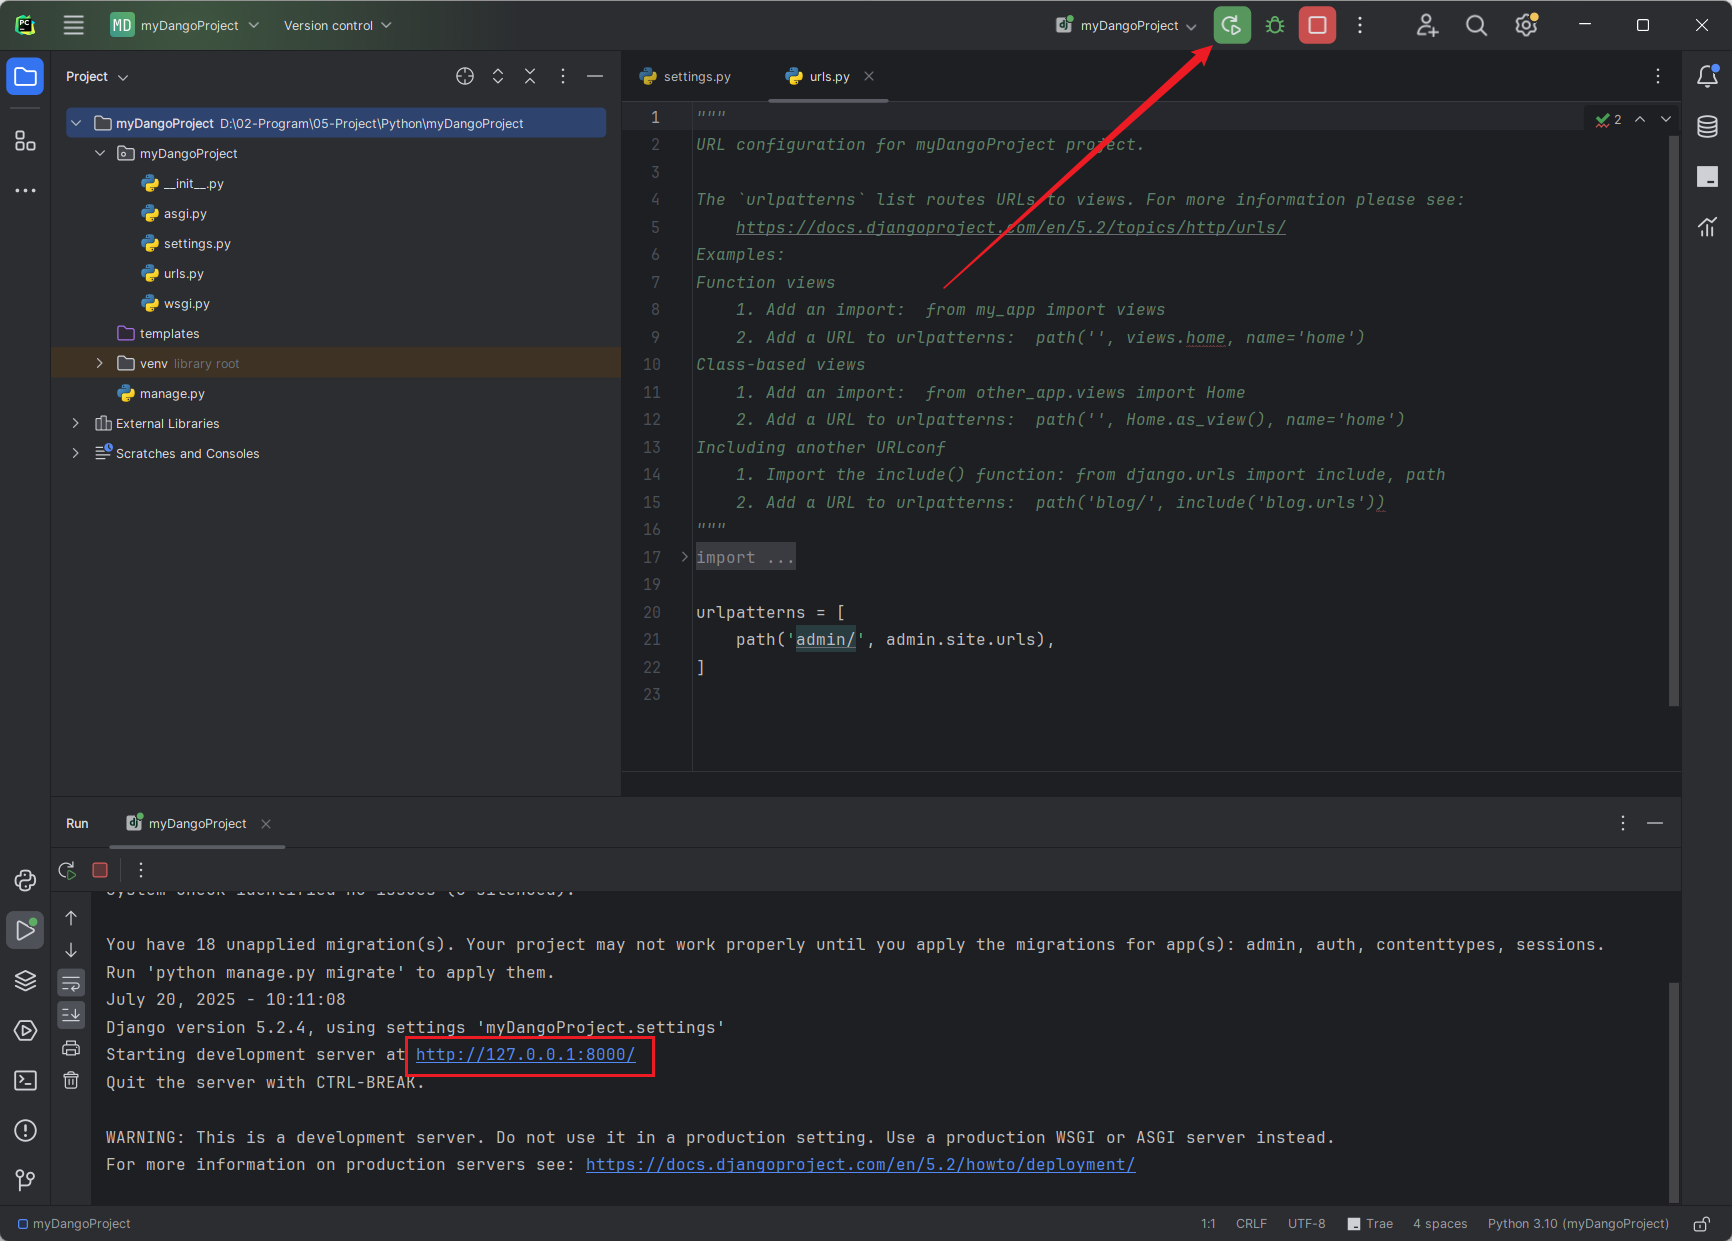
Task: Toggle scroll to end in Run panel
Action: click(70, 1015)
